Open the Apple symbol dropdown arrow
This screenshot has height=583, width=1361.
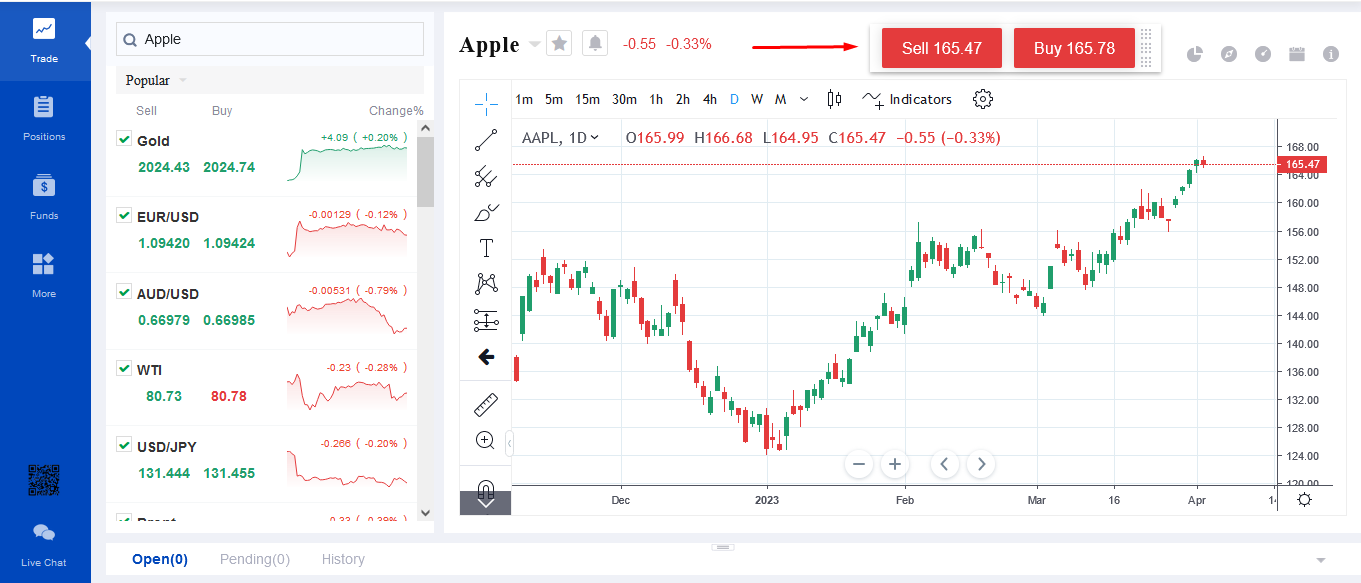click(x=535, y=44)
